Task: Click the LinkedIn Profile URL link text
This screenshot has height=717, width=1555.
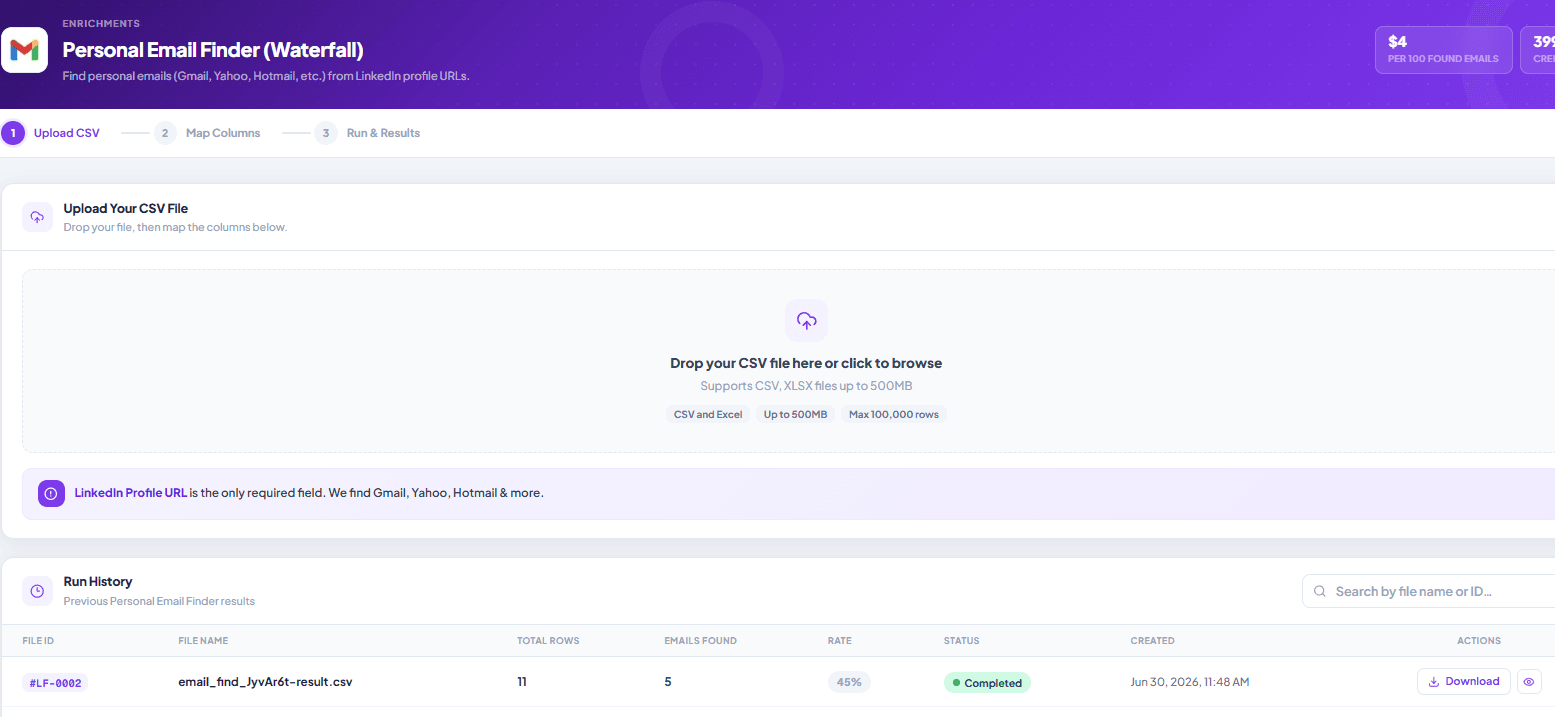Action: (x=131, y=493)
